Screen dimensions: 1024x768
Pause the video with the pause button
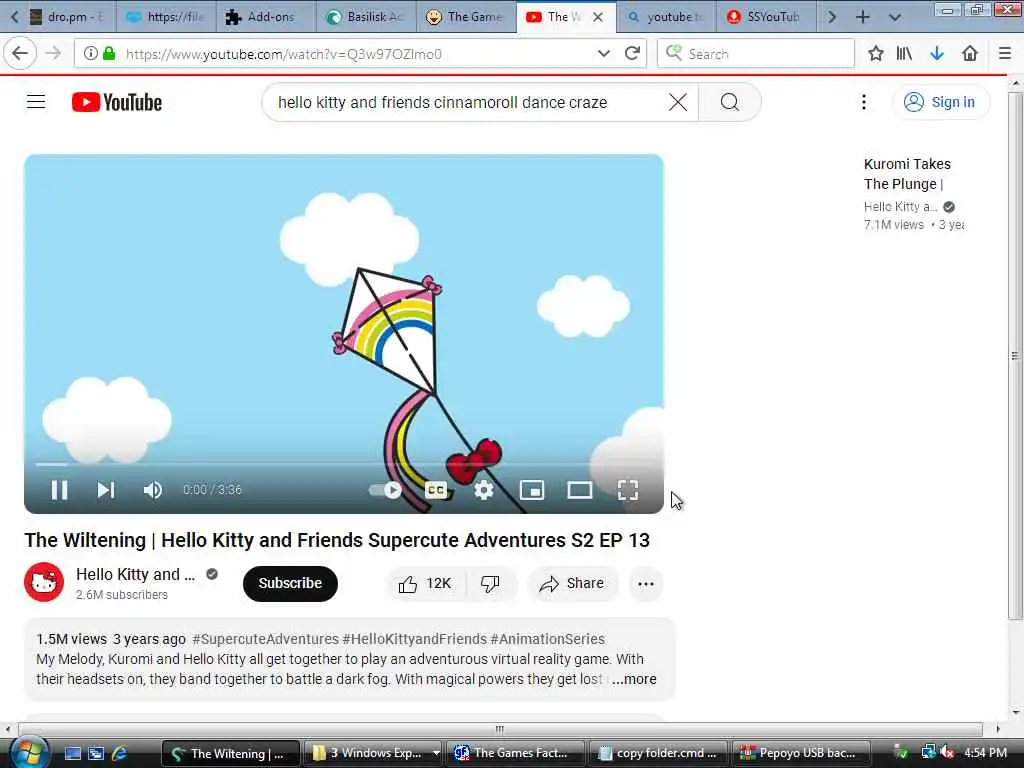(x=59, y=490)
